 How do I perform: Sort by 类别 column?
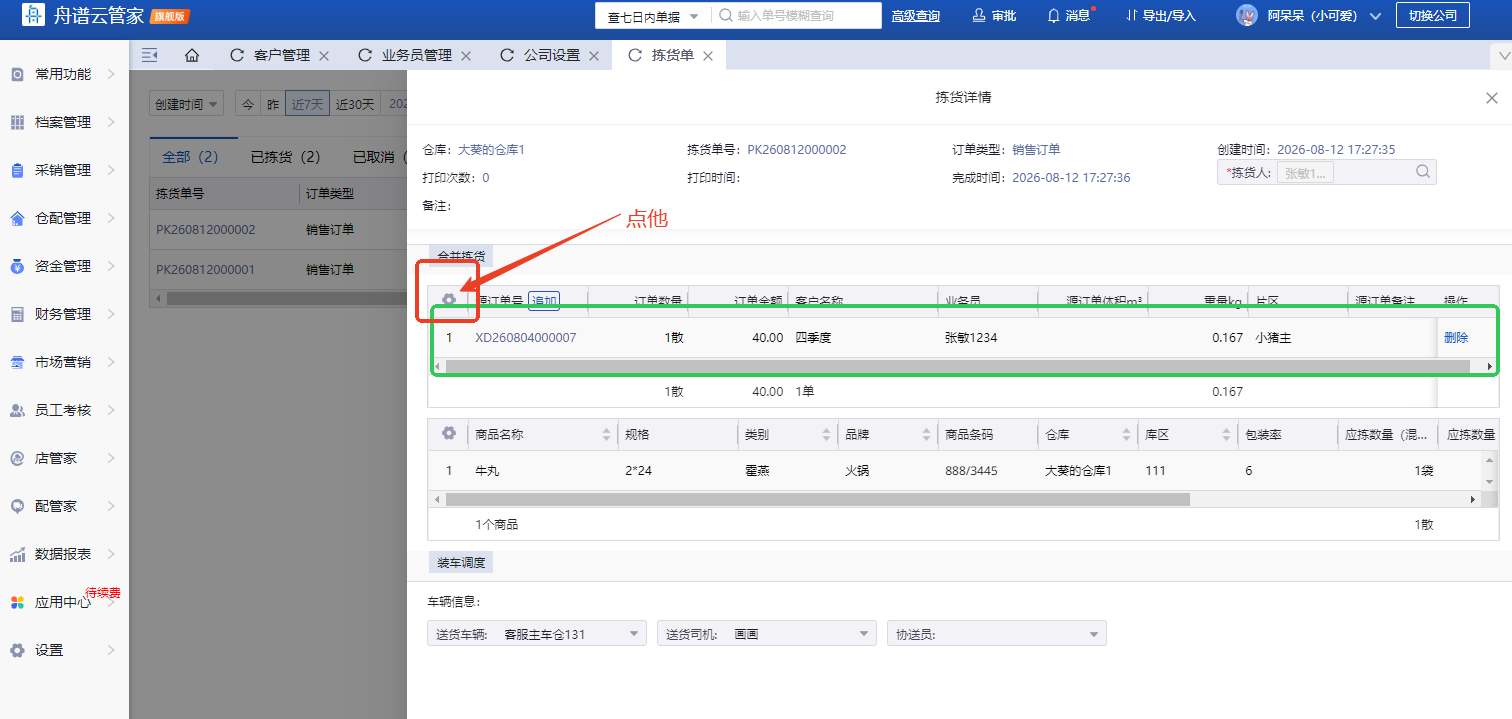coord(826,435)
